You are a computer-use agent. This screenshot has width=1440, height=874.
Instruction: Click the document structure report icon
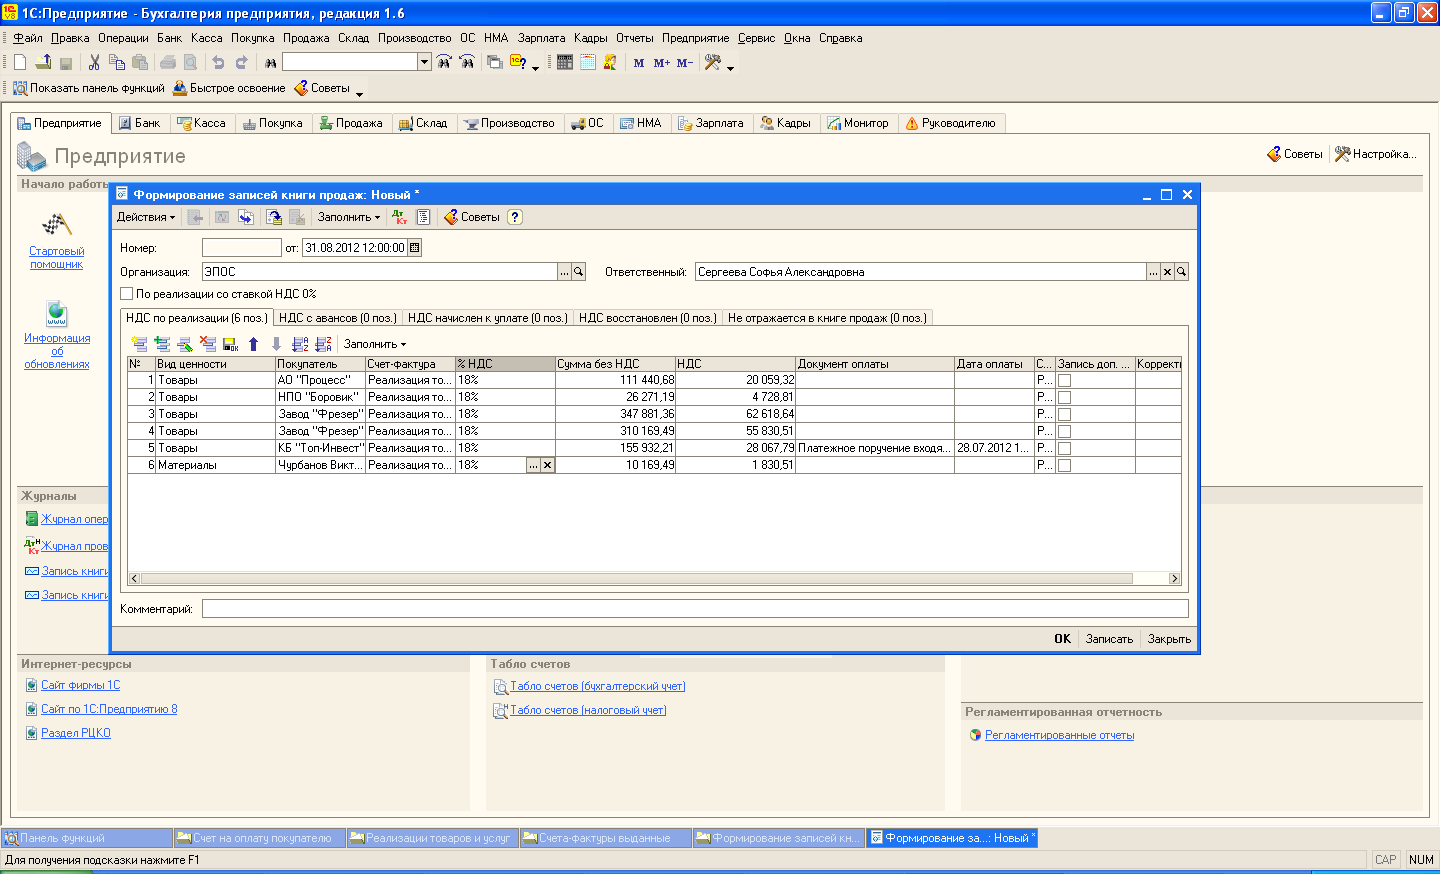(423, 217)
